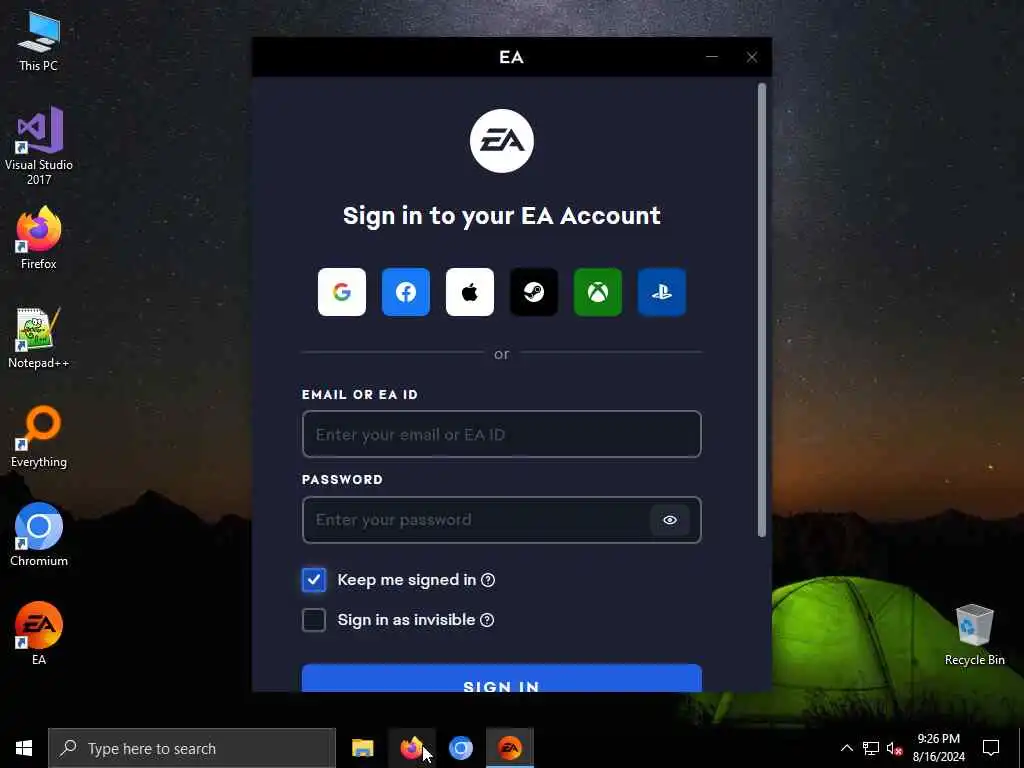
Task: Click the SIGN IN button
Action: (x=502, y=678)
